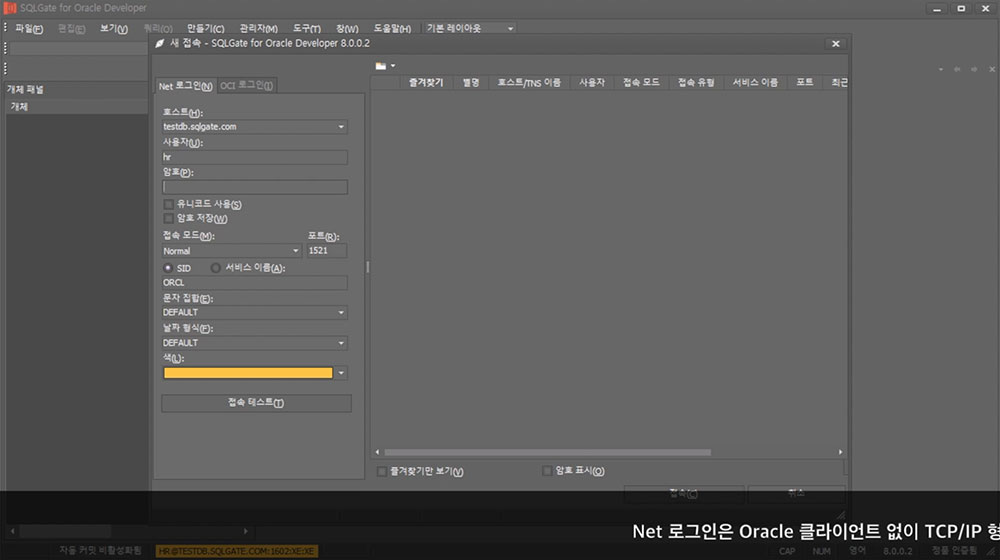Viewport: 1000px width, 560px height.
Task: Sort by the 포트 column header
Action: pyautogui.click(x=805, y=82)
